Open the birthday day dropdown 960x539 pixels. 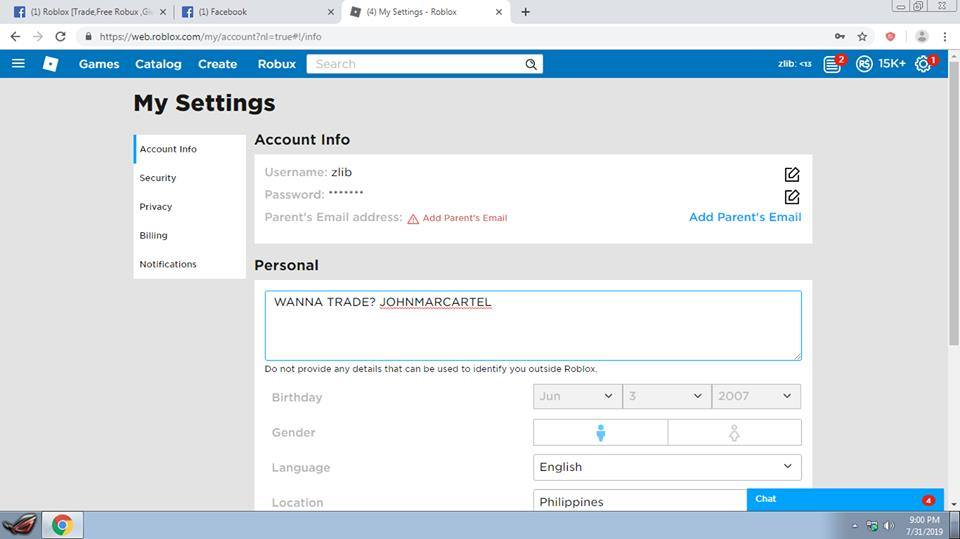point(667,396)
